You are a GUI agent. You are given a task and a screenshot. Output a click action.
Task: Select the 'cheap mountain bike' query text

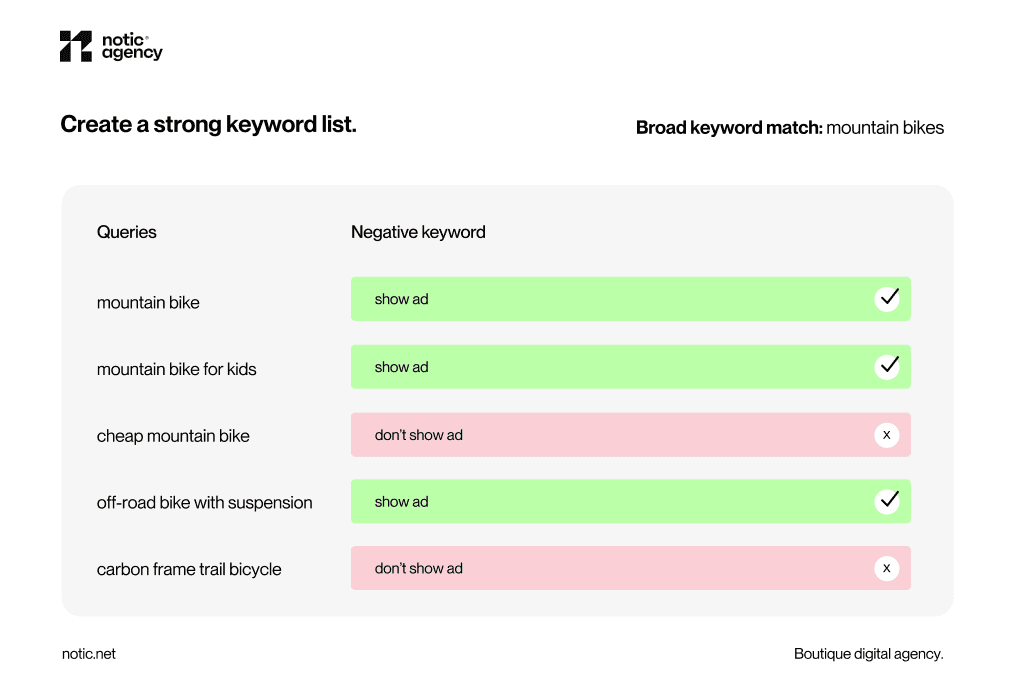(173, 436)
